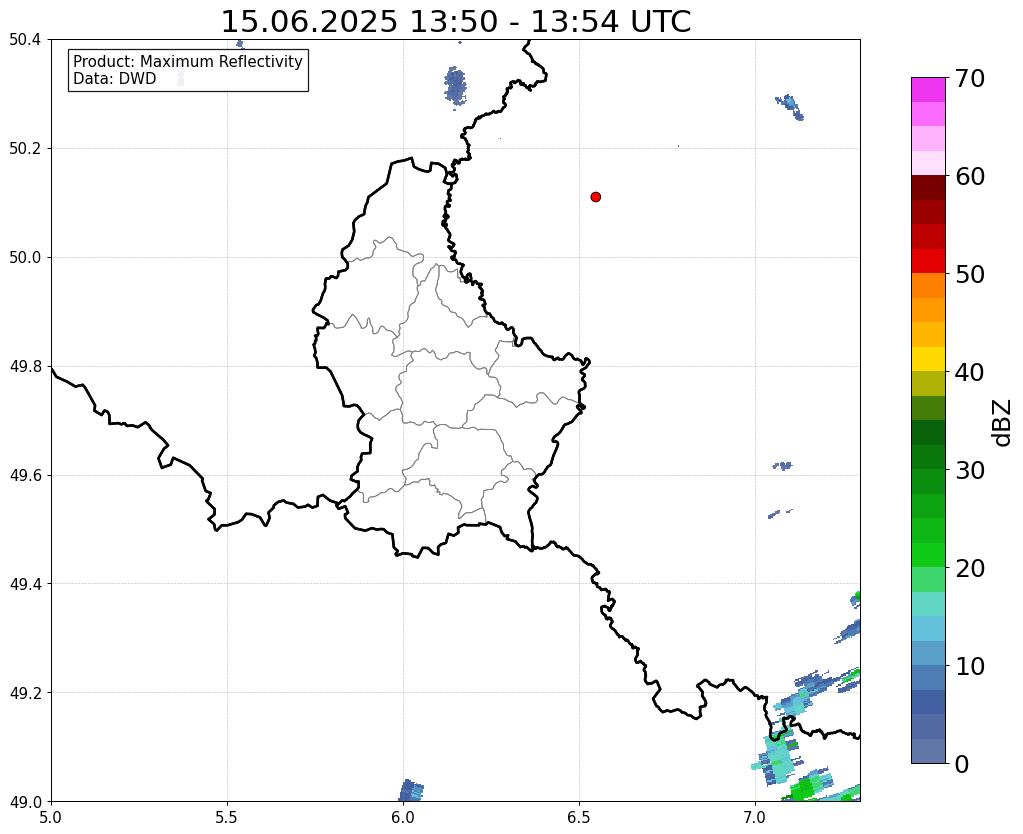Click the latitude label 50.4

25,40
